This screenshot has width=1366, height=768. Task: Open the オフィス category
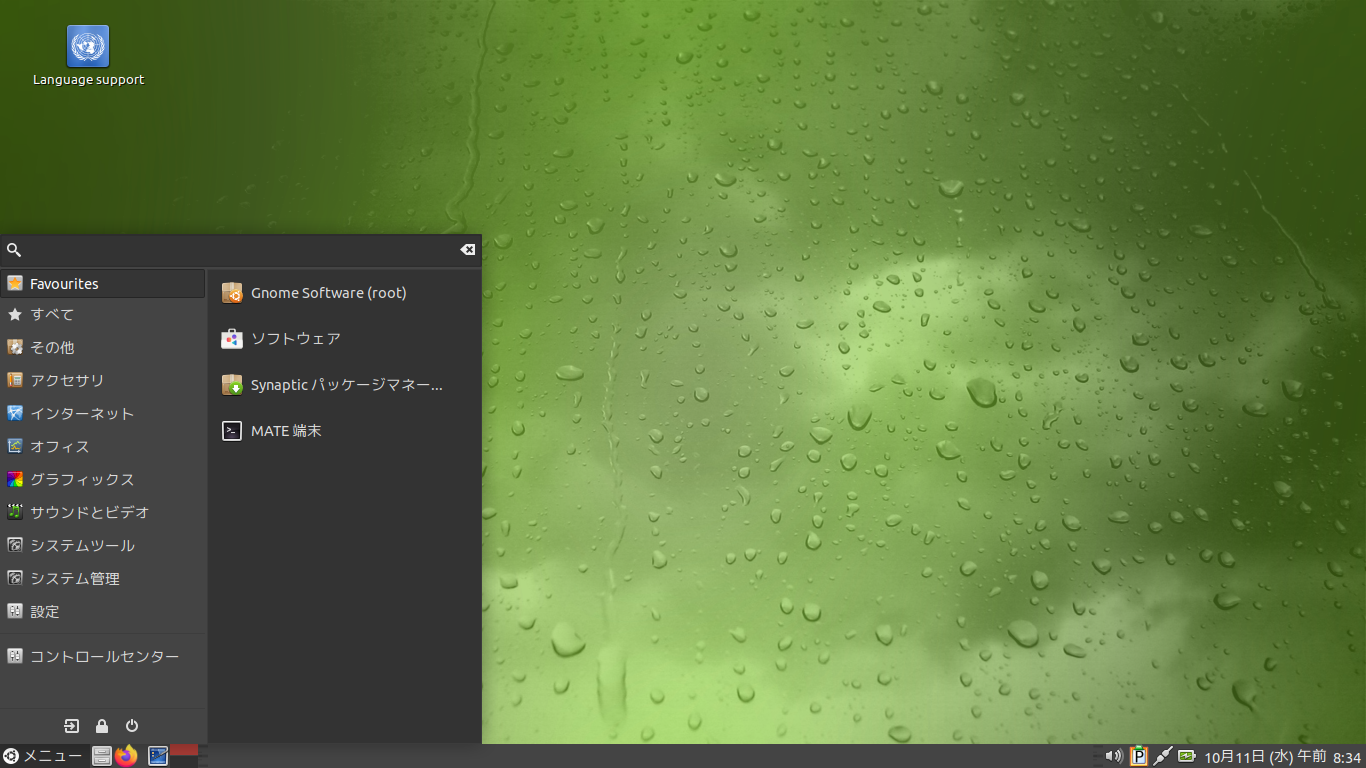coord(103,447)
